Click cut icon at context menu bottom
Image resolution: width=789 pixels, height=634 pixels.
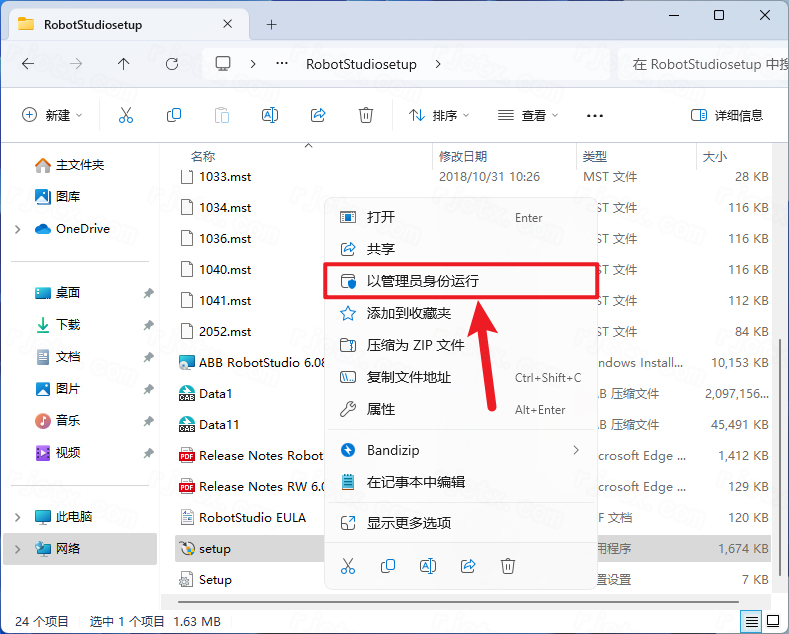click(x=348, y=566)
